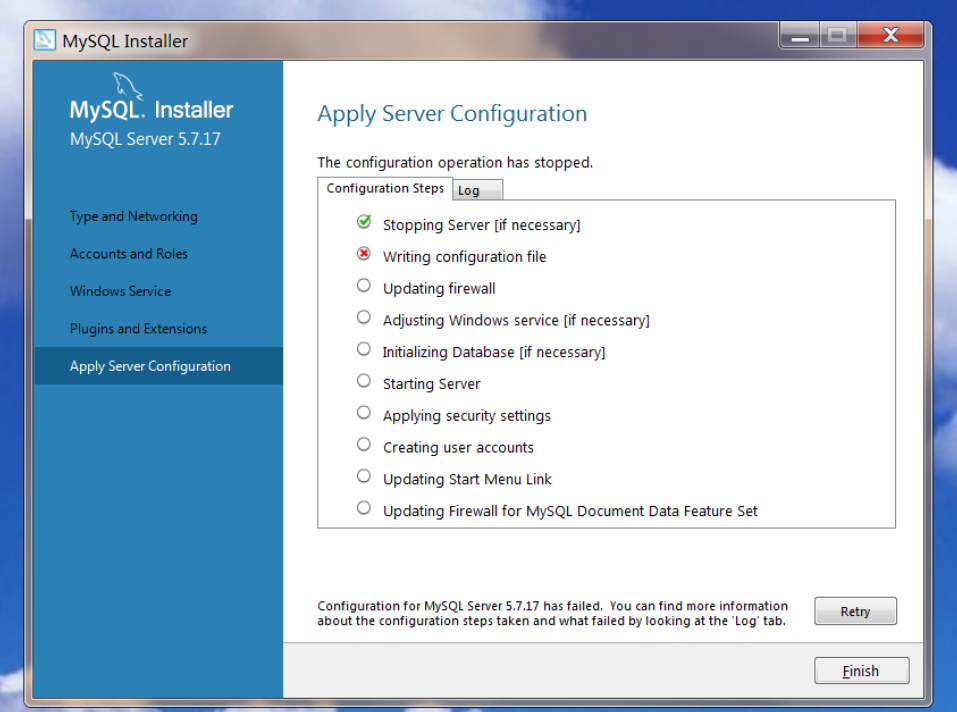Select the Configuration Steps tab
957x712 pixels.
[x=385, y=189]
